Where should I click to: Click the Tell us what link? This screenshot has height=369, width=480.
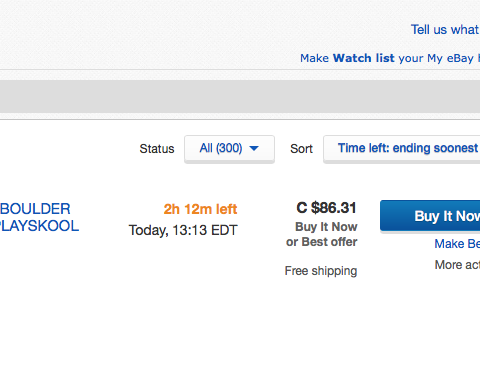pos(445,30)
